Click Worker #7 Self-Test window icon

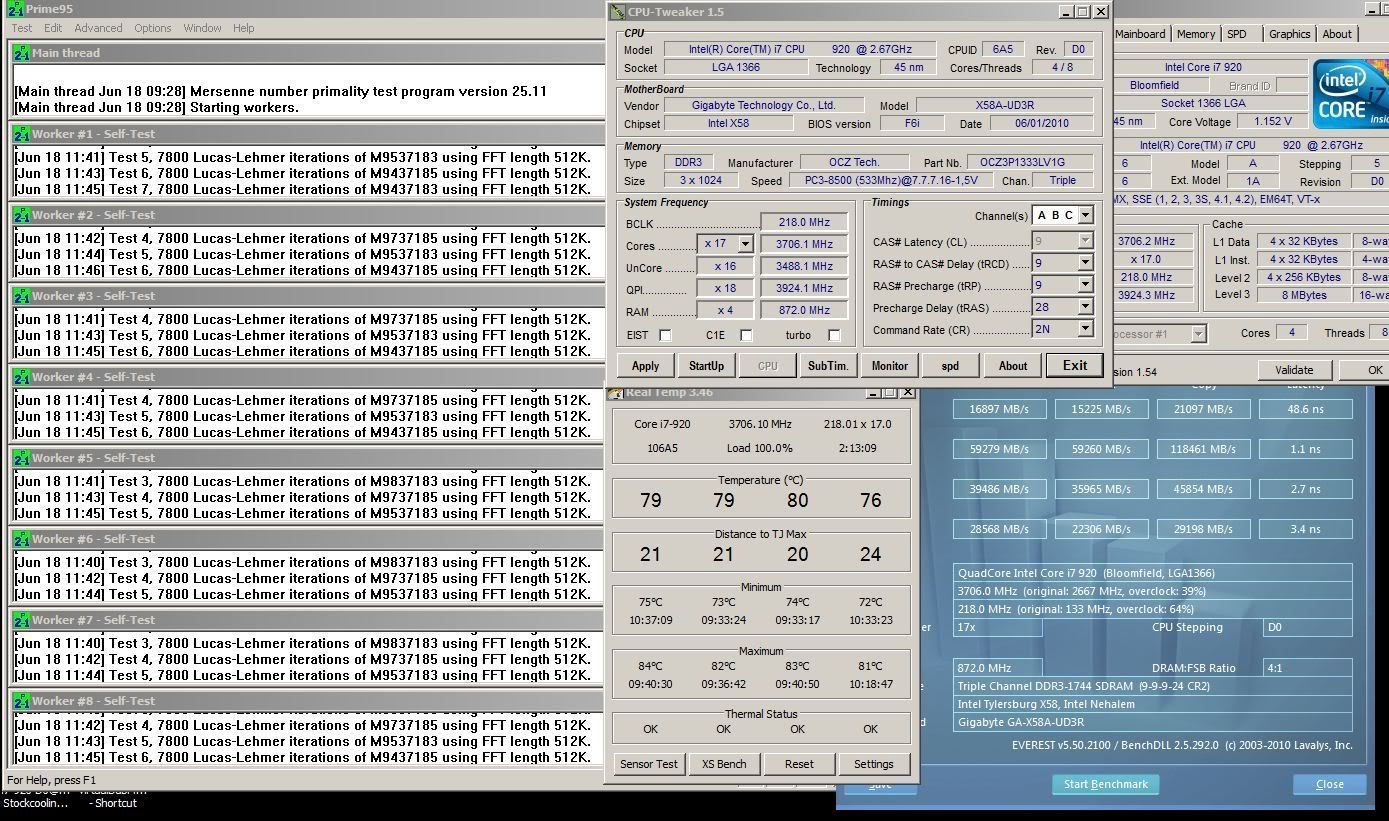pyautogui.click(x=21, y=620)
